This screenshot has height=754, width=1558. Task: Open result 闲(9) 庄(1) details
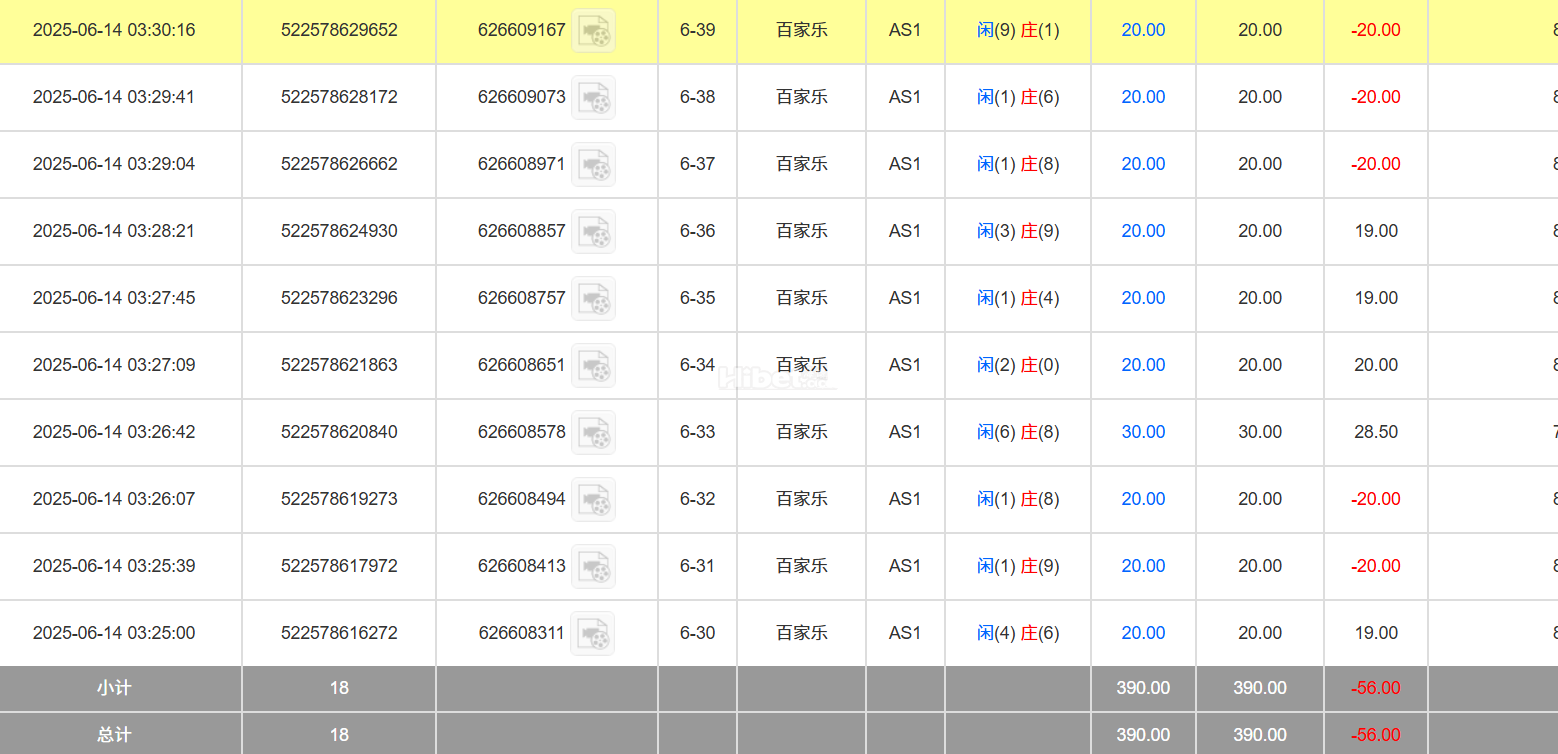(1018, 30)
